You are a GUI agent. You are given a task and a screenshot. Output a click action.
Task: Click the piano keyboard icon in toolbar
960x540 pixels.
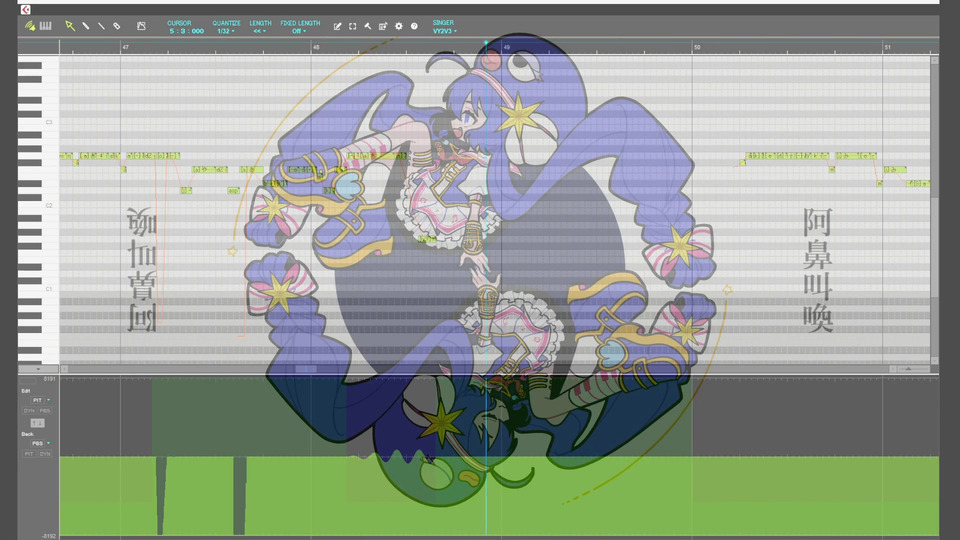(x=45, y=26)
